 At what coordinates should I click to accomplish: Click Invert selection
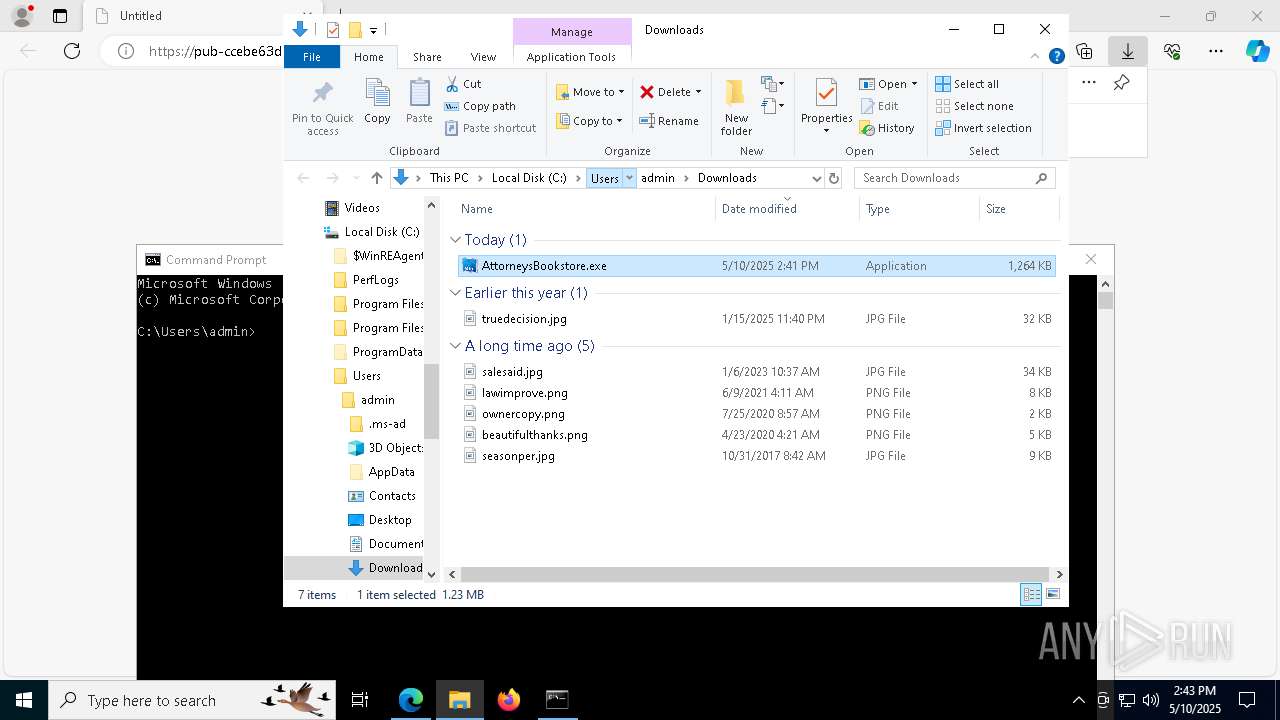(984, 128)
